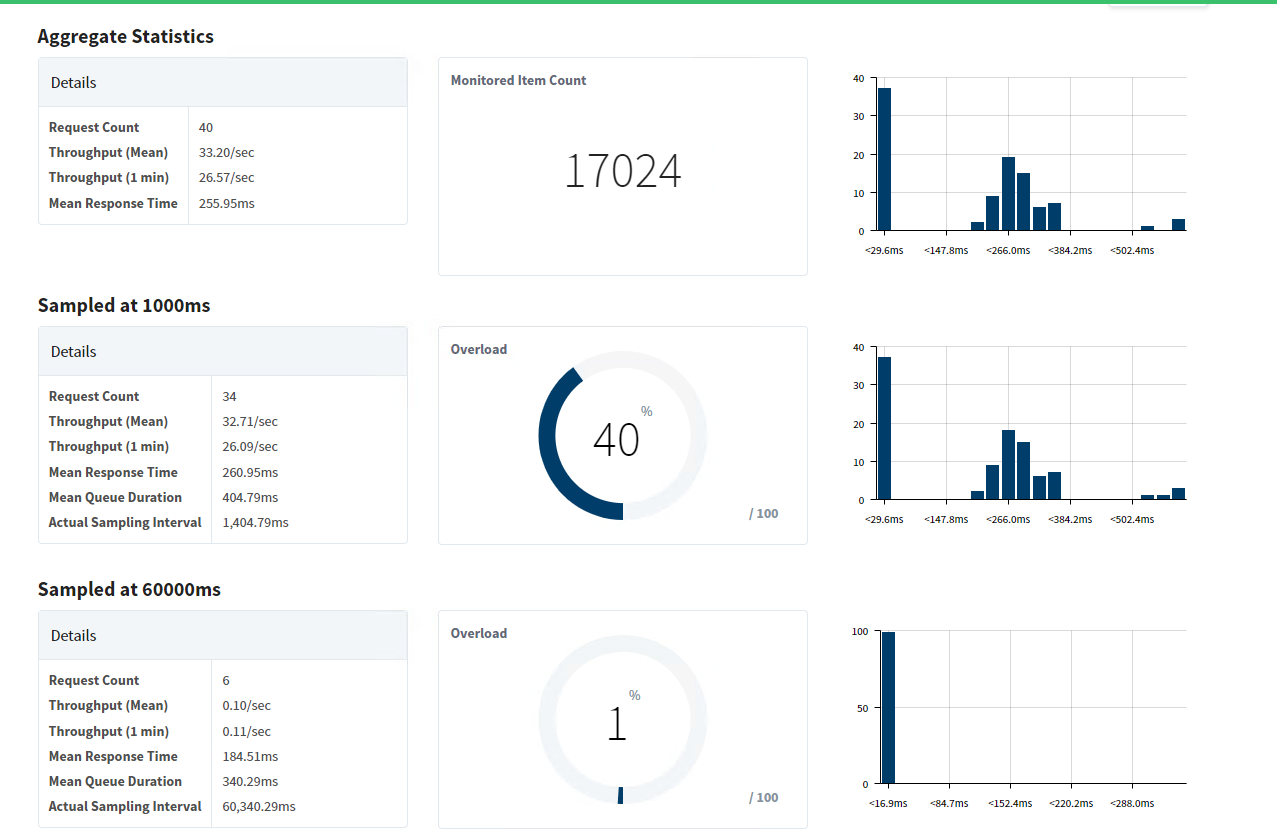Click the 184.51ms Mean Response Time value

click(250, 756)
